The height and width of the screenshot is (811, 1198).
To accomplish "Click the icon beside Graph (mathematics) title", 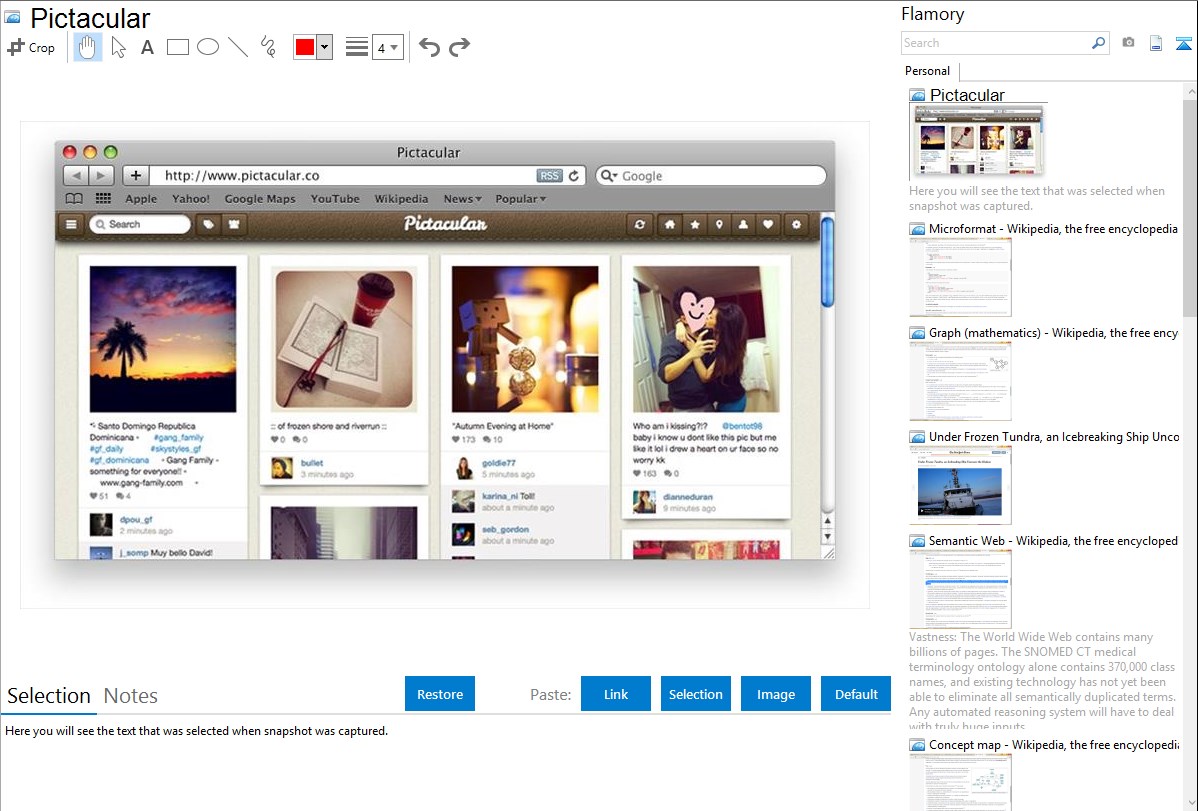I will pyautogui.click(x=917, y=333).
